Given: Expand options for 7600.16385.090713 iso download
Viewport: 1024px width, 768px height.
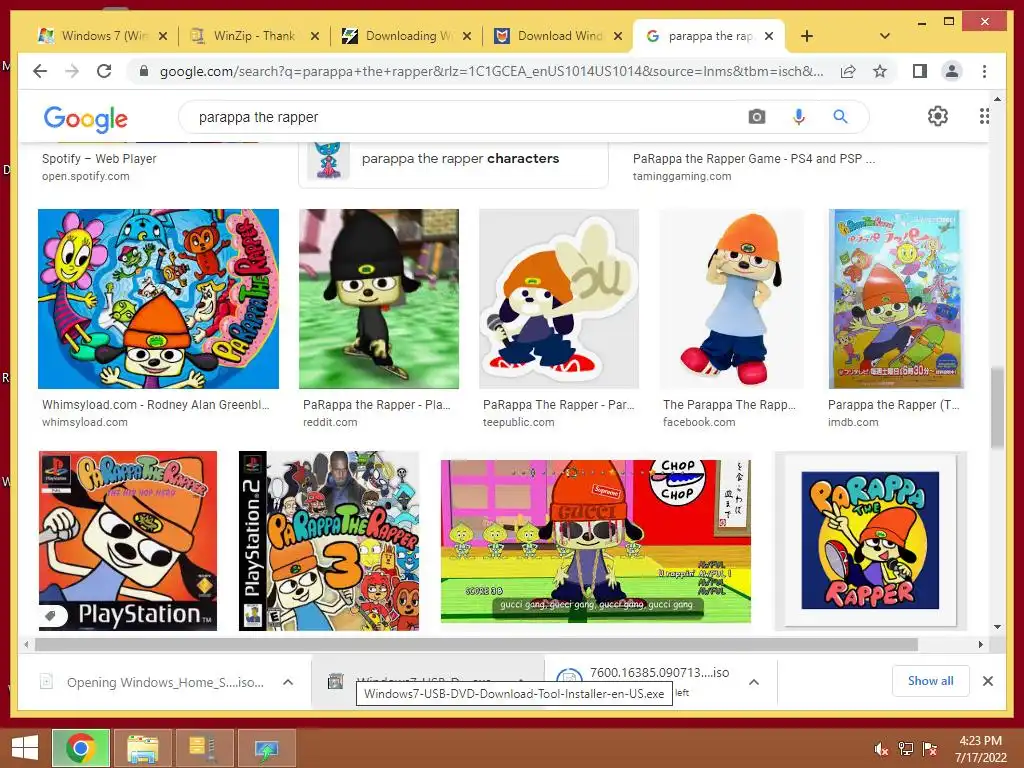Looking at the screenshot, I should pos(754,682).
